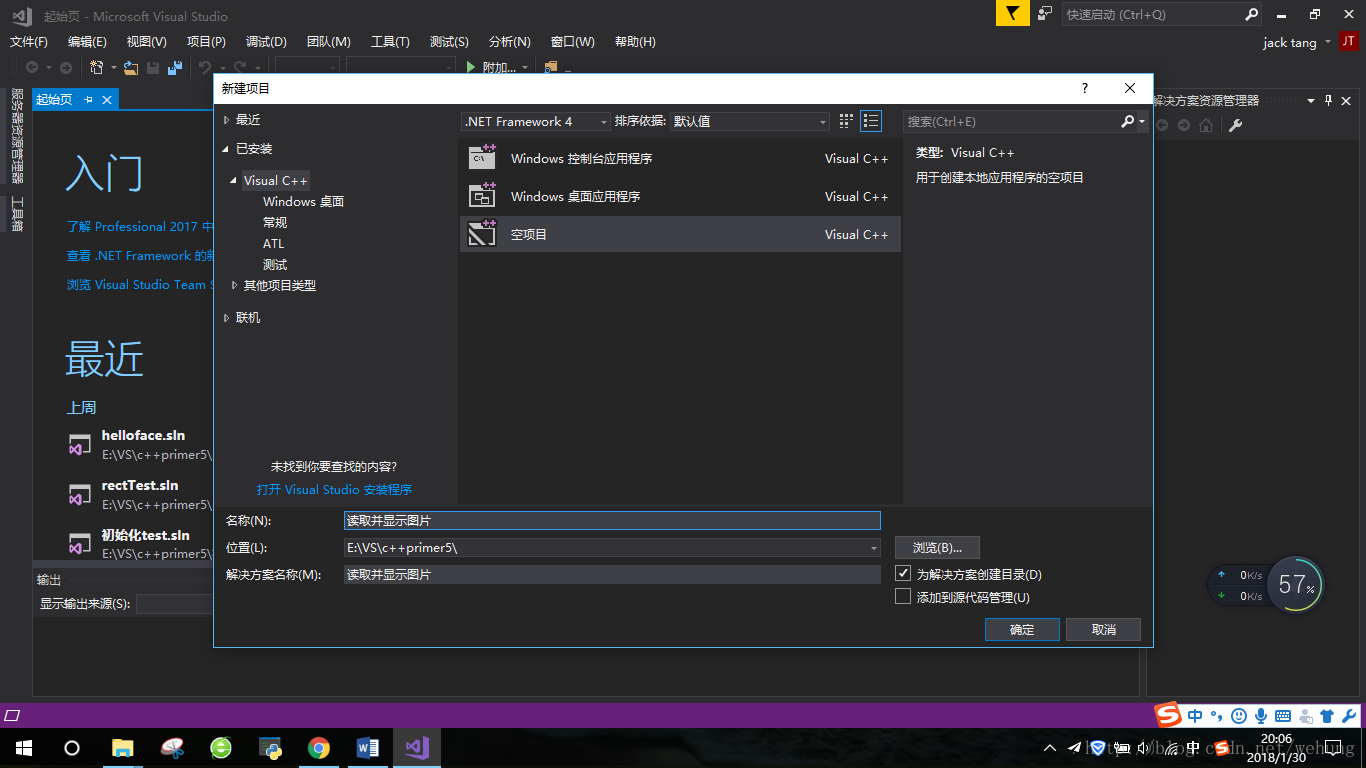Viewport: 1366px width, 768px height.
Task: Open the File (文件) menu
Action: pyautogui.click(x=29, y=41)
